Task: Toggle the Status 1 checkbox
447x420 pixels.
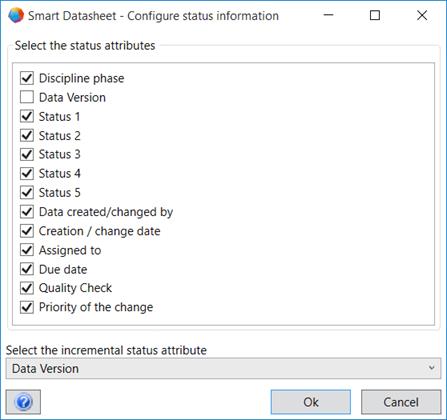Action: 27,116
